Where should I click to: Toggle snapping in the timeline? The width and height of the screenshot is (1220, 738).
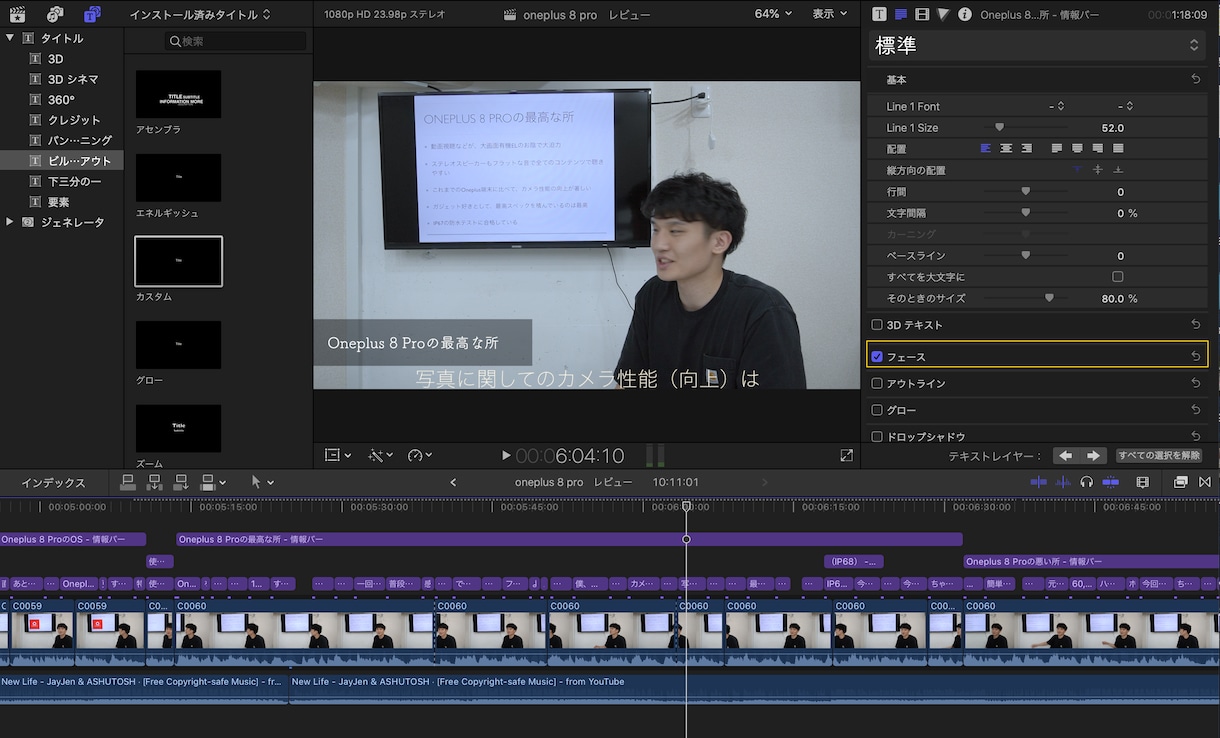pyautogui.click(x=1111, y=482)
